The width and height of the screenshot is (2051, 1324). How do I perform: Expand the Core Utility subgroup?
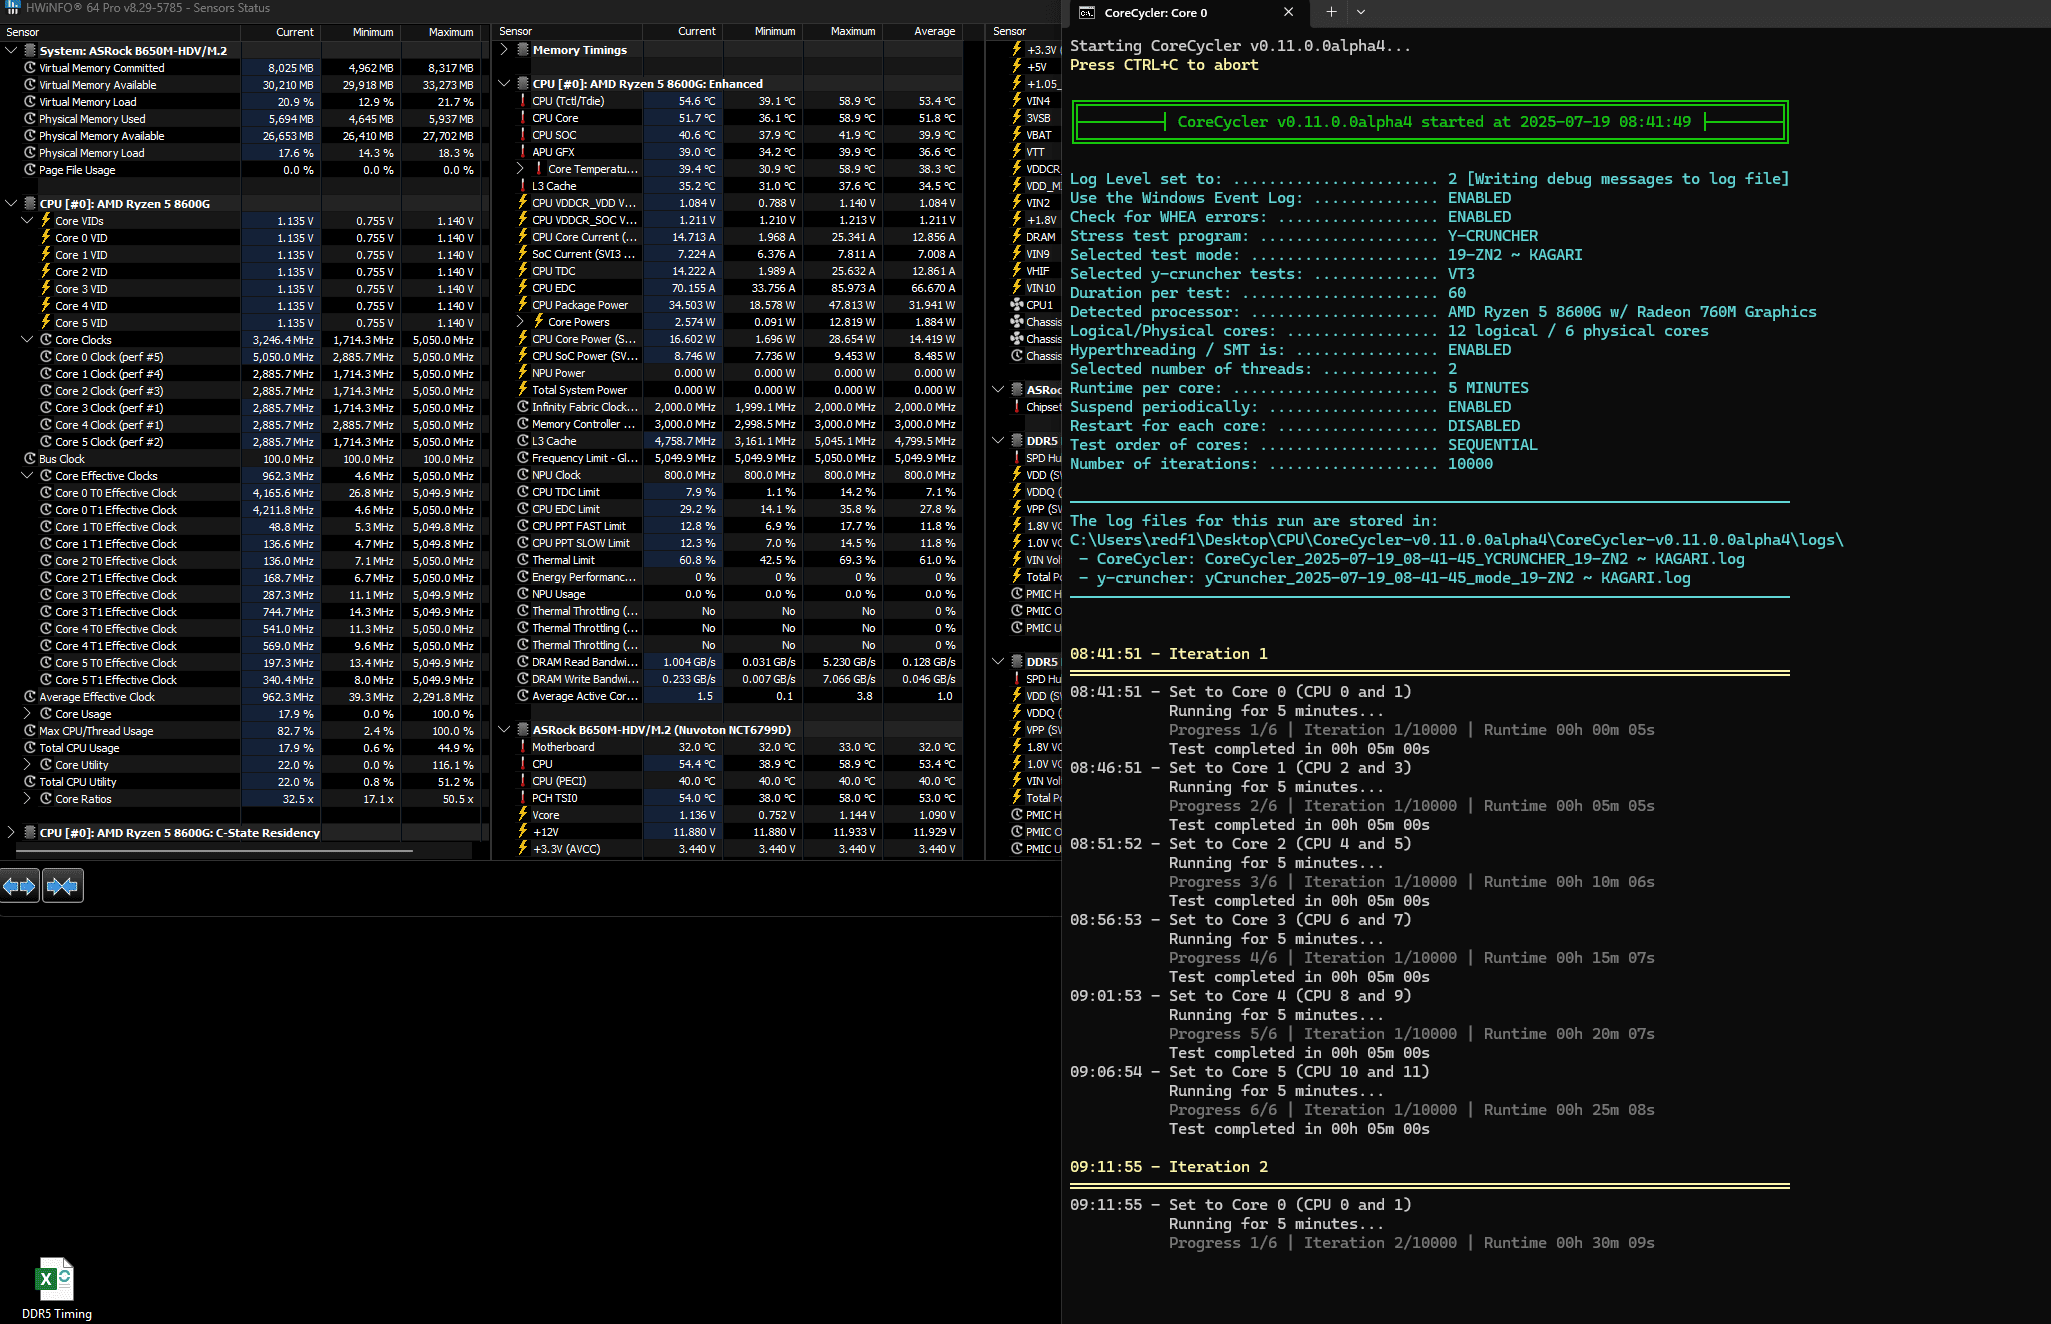pos(27,765)
